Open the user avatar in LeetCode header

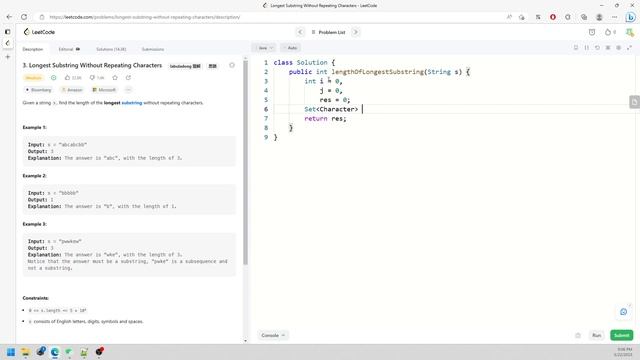[x=630, y=32]
